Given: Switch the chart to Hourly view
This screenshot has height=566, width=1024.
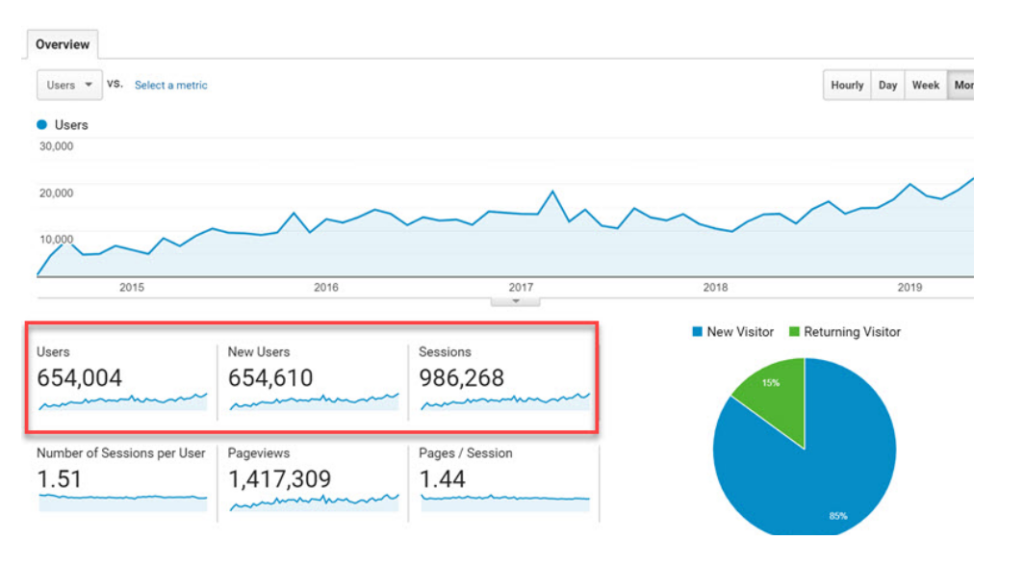Looking at the screenshot, I should click(x=846, y=85).
